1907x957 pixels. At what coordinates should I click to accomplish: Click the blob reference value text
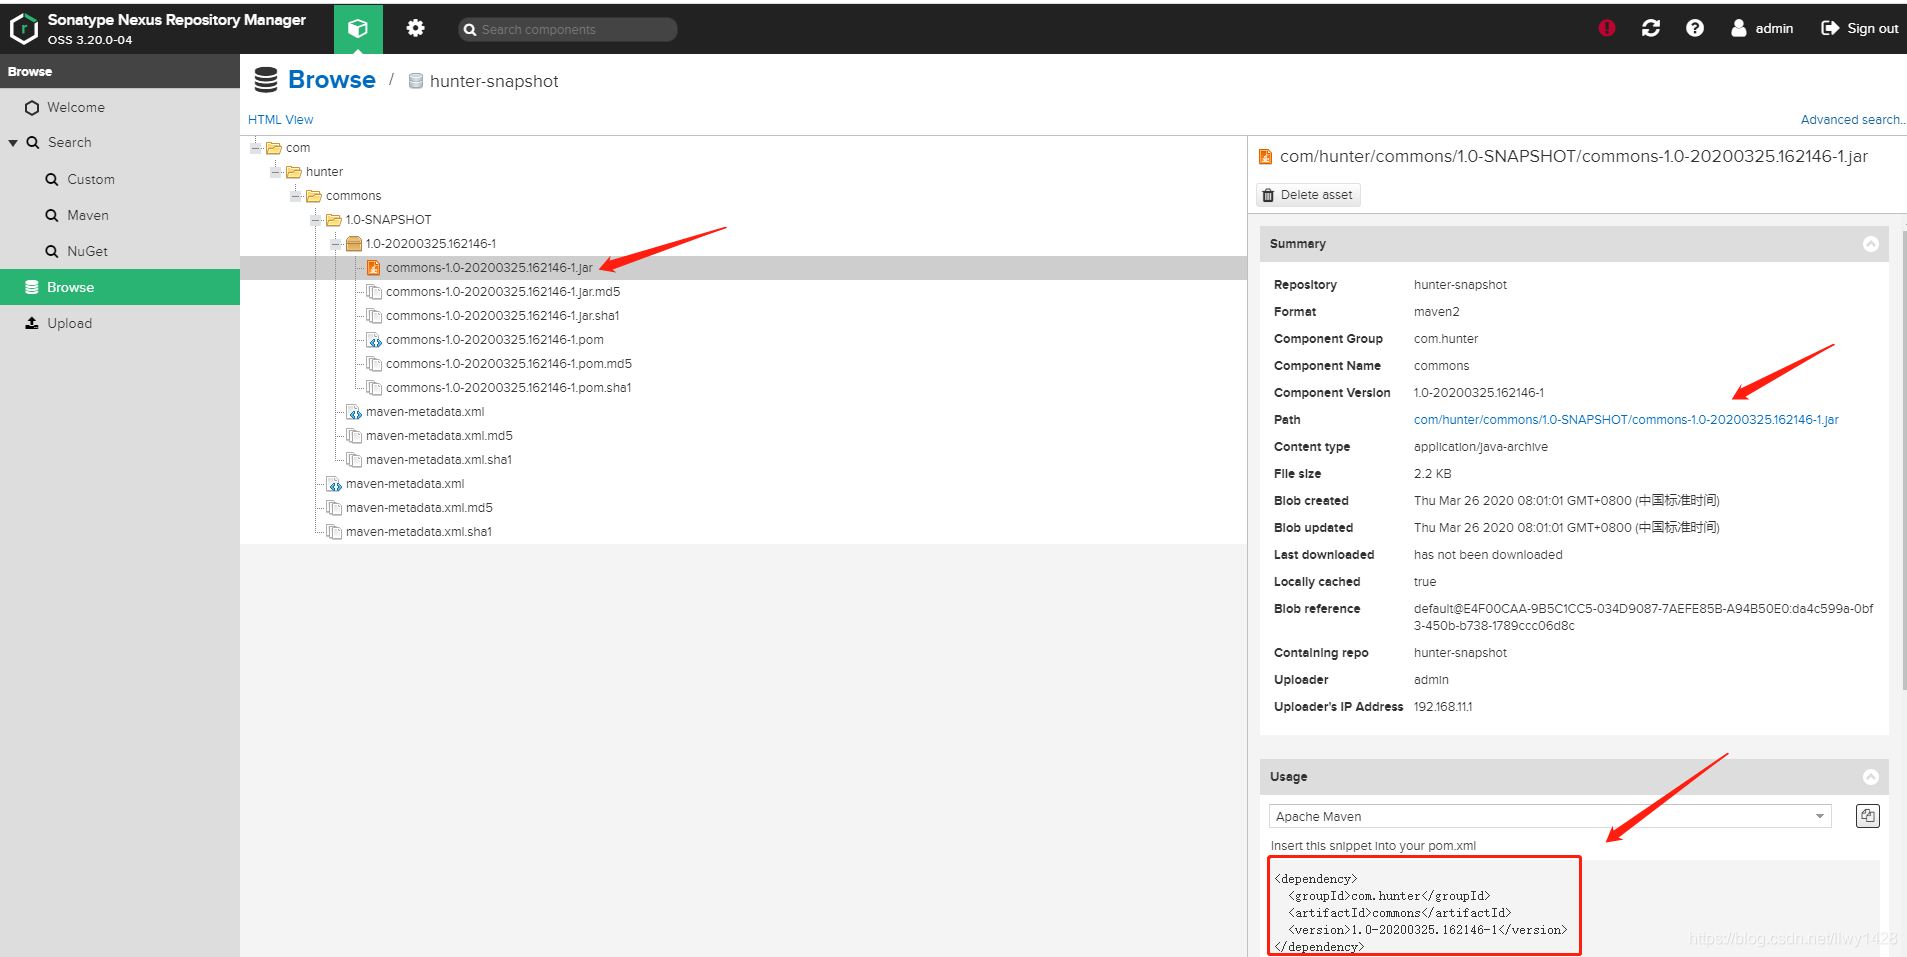tap(1643, 617)
